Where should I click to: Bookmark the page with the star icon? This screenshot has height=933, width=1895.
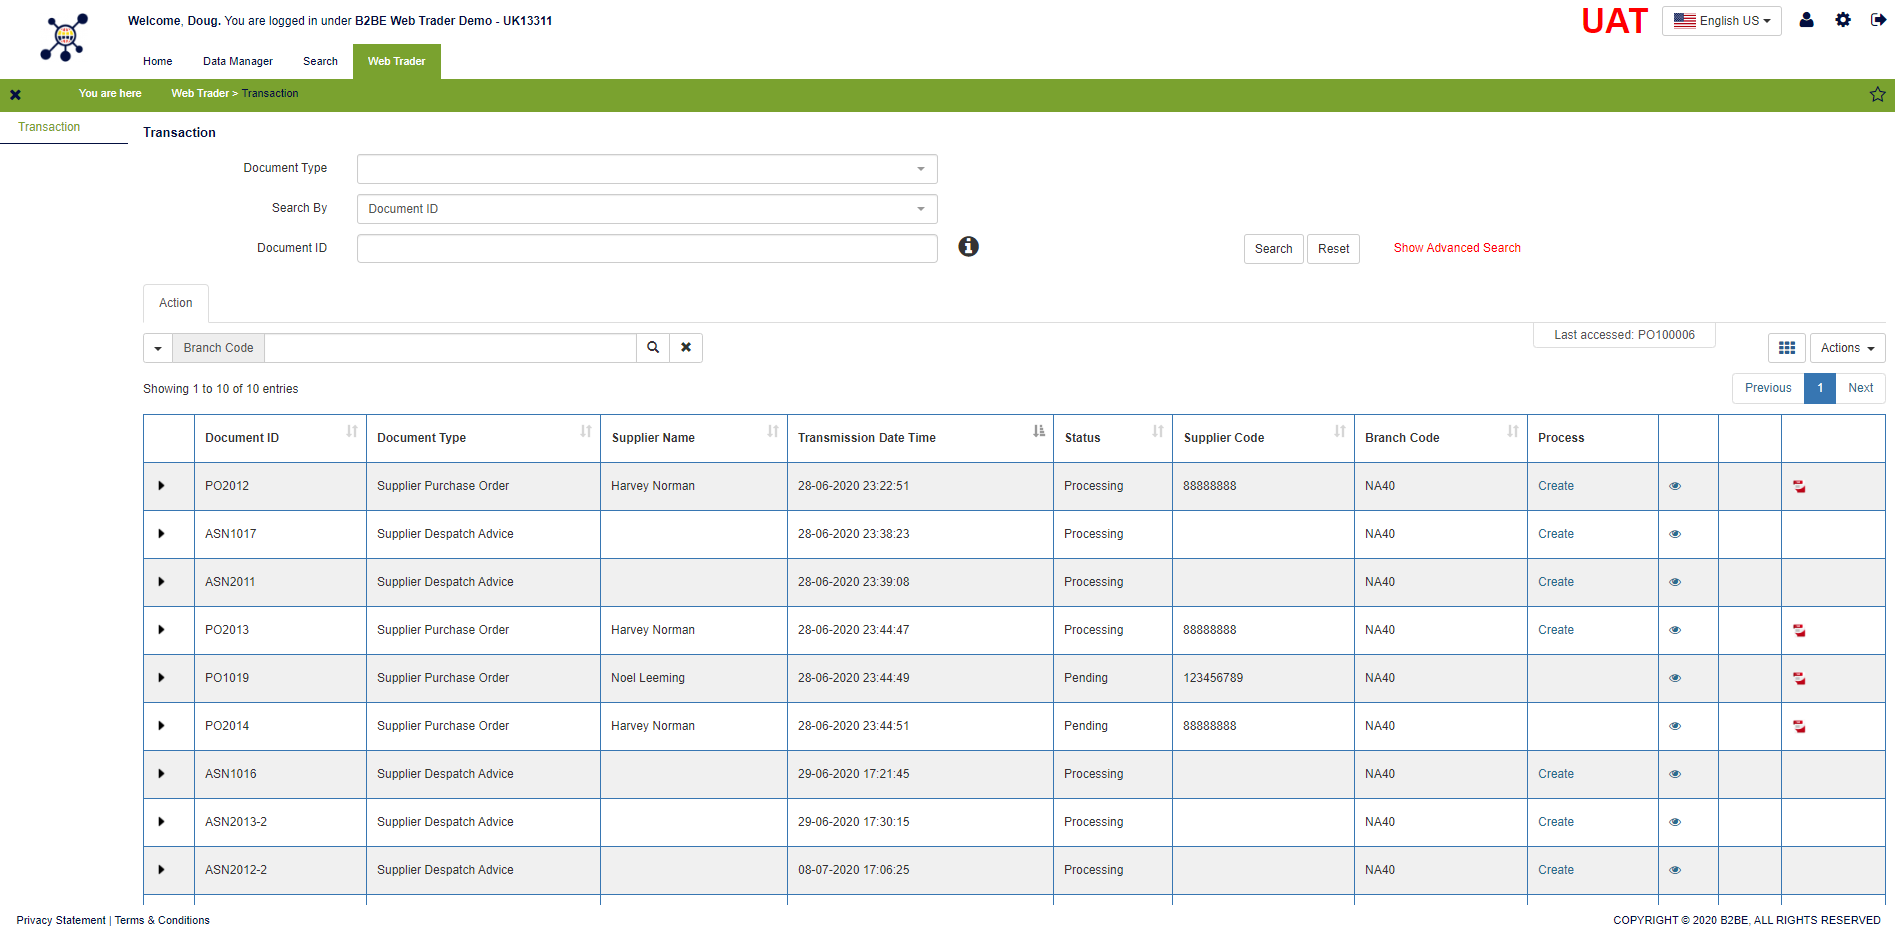[x=1877, y=94]
